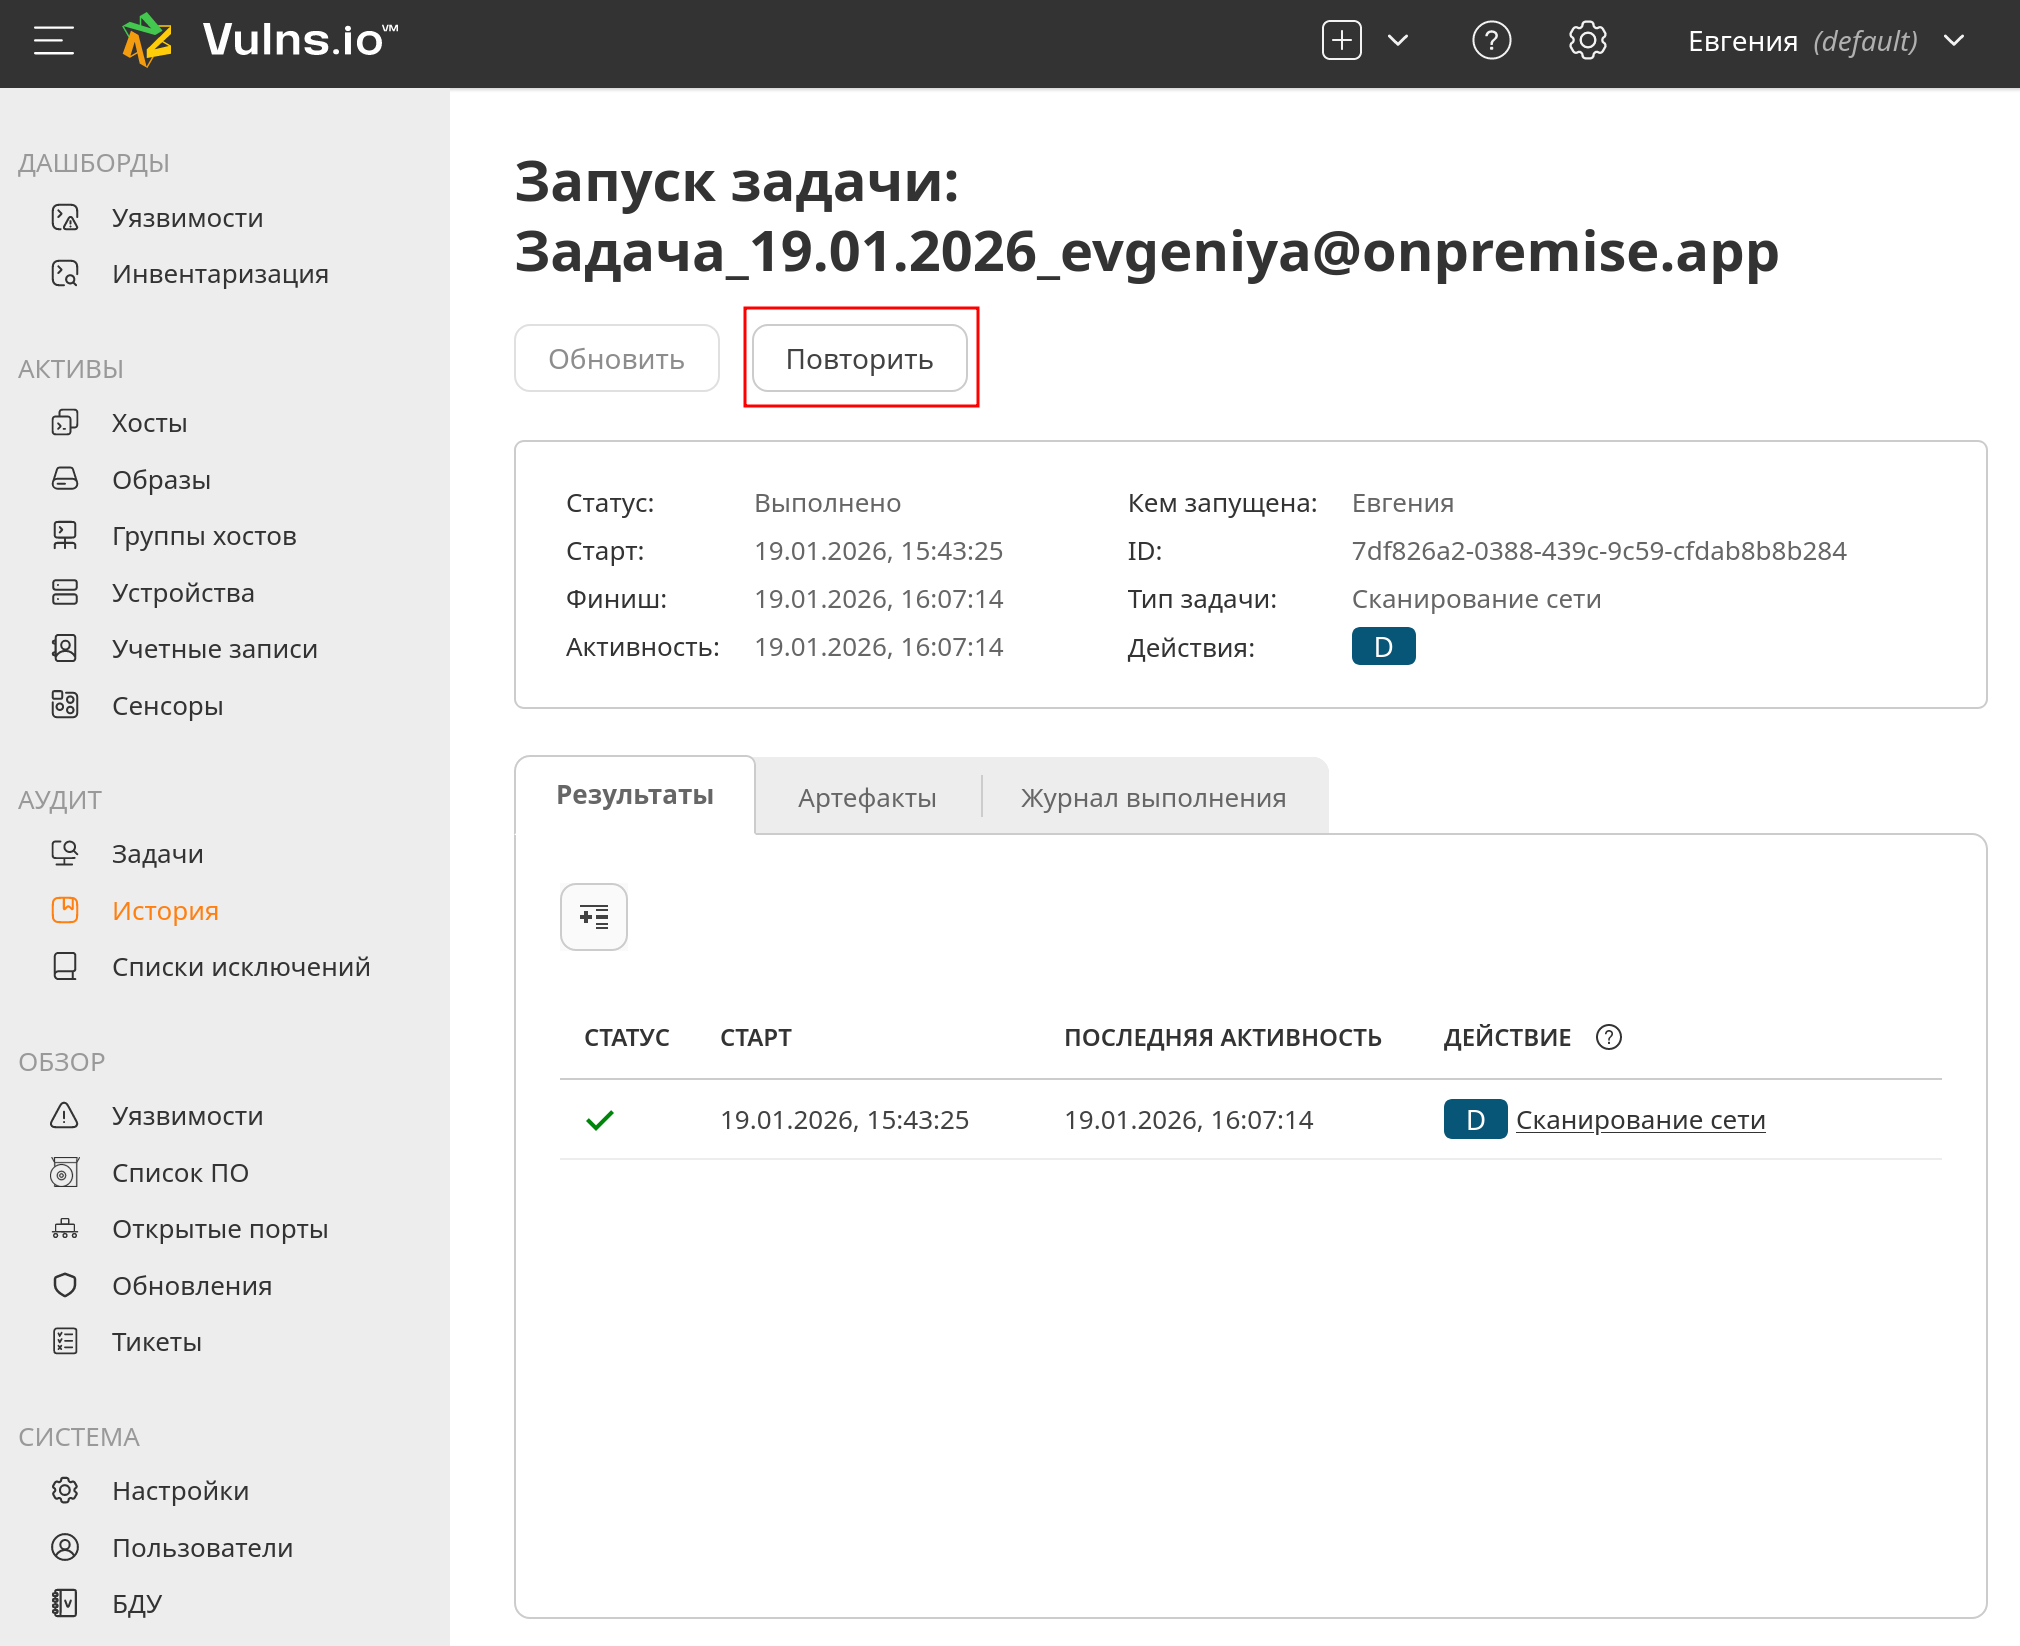Switch to Журнал выполнения tab
This screenshot has width=2020, height=1646.
click(x=1153, y=798)
